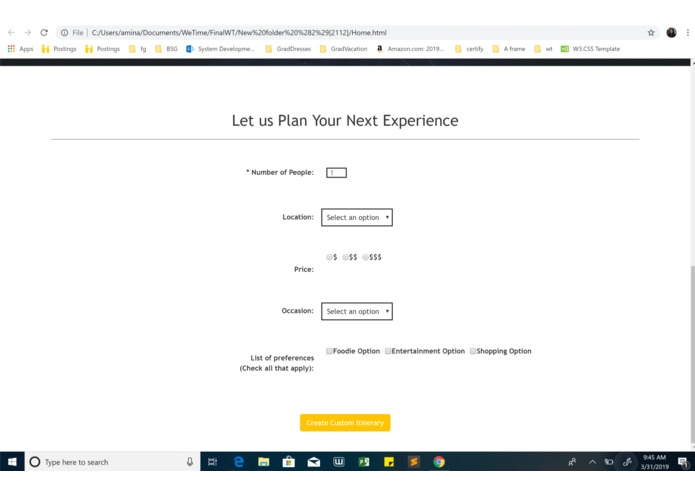Open Microsoft Store from the taskbar
This screenshot has height=494, width=695.
pyautogui.click(x=289, y=462)
